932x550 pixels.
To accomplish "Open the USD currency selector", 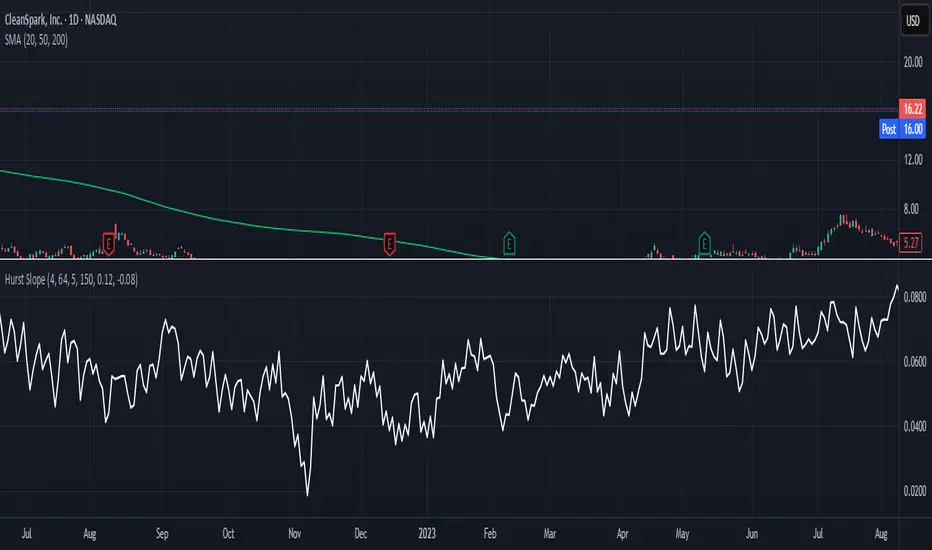I will (x=913, y=21).
